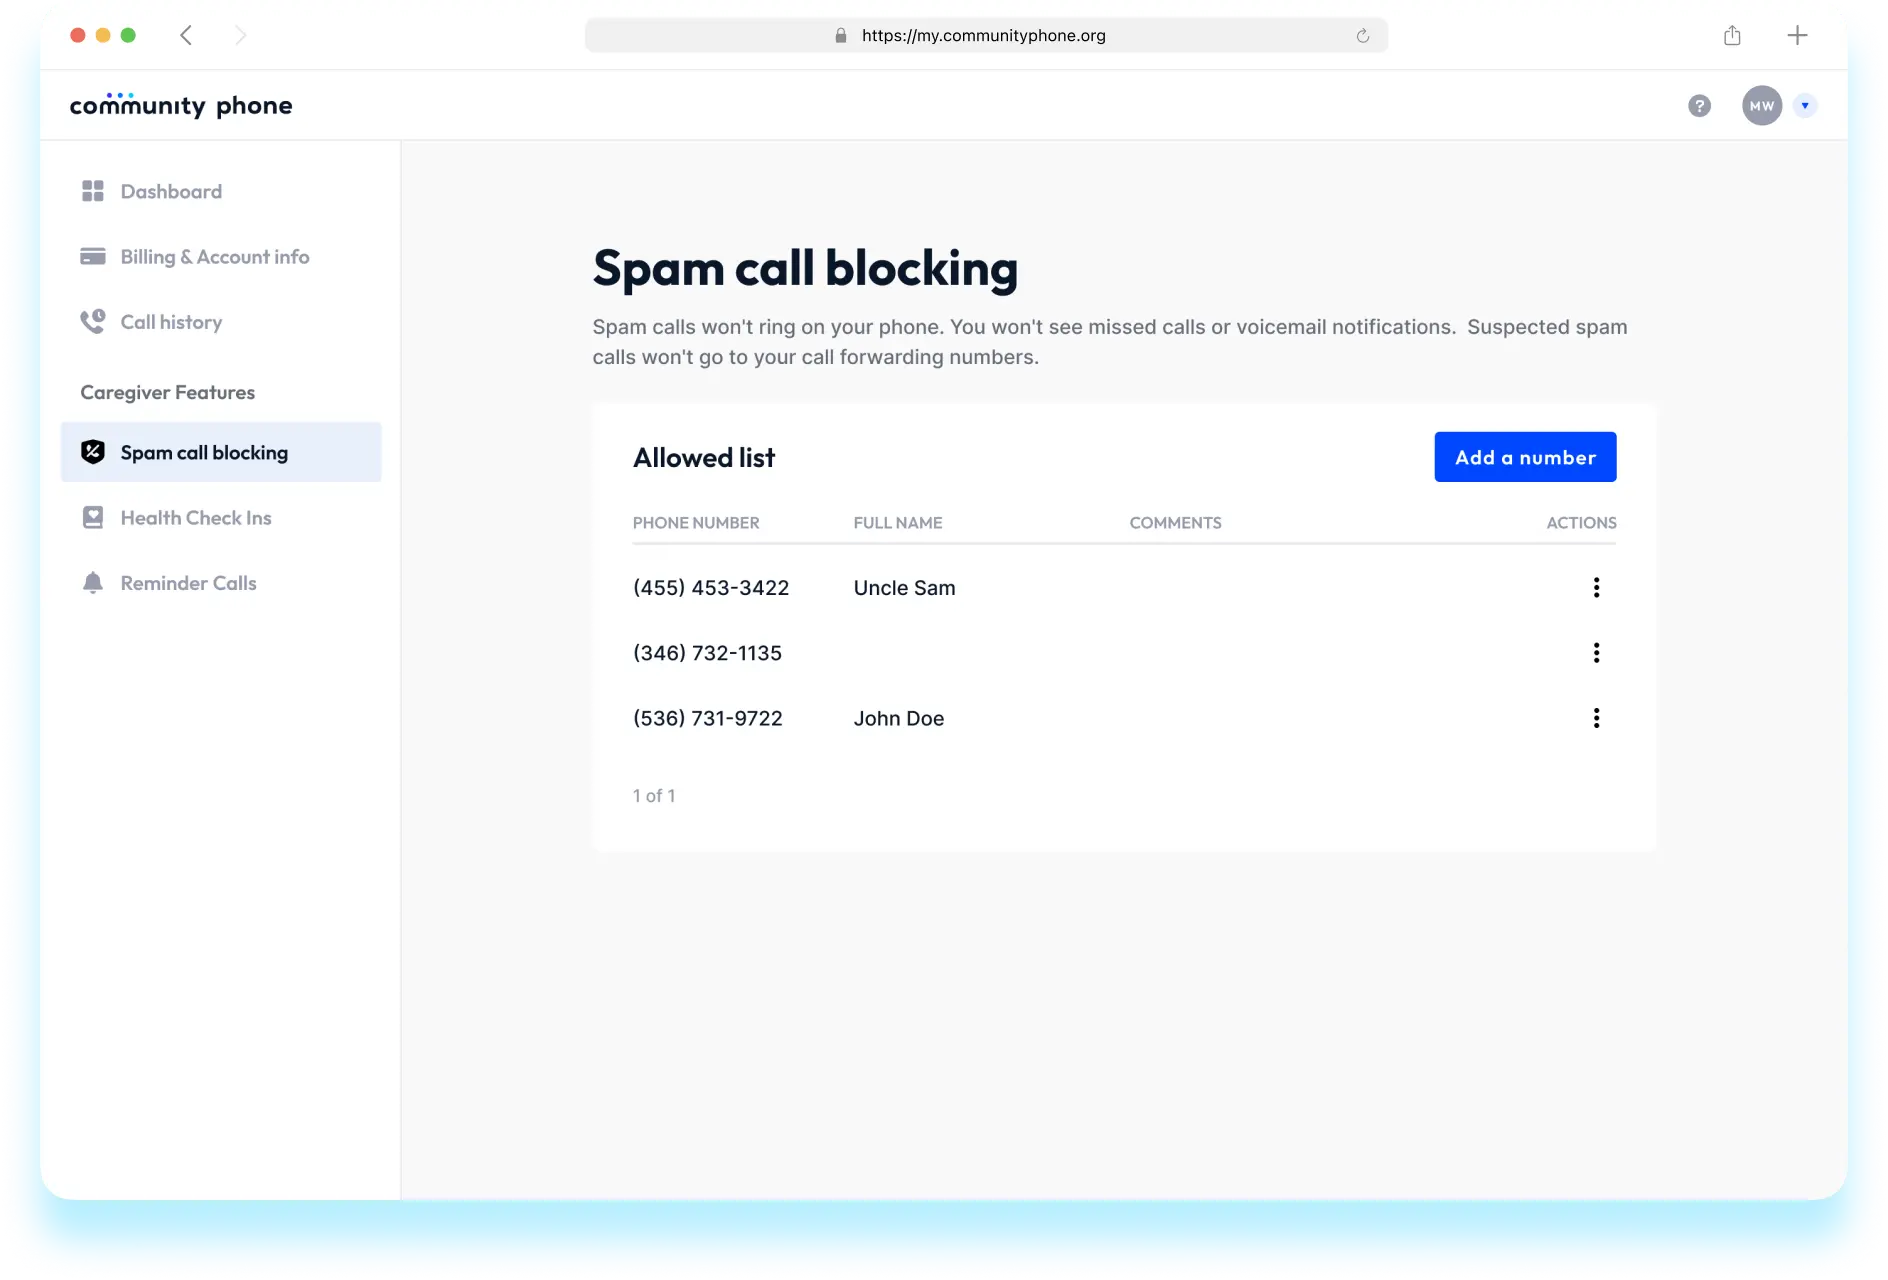Image resolution: width=1888 pixels, height=1280 pixels.
Task: Reload the page with the refresh icon
Action: [x=1362, y=36]
